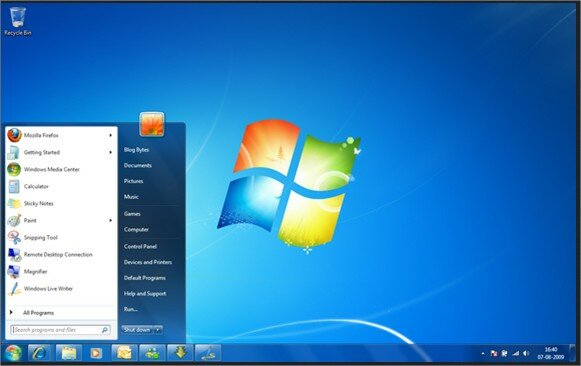The image size is (581, 366).
Task: Click the search magnifier in Start search box
Action: [105, 330]
